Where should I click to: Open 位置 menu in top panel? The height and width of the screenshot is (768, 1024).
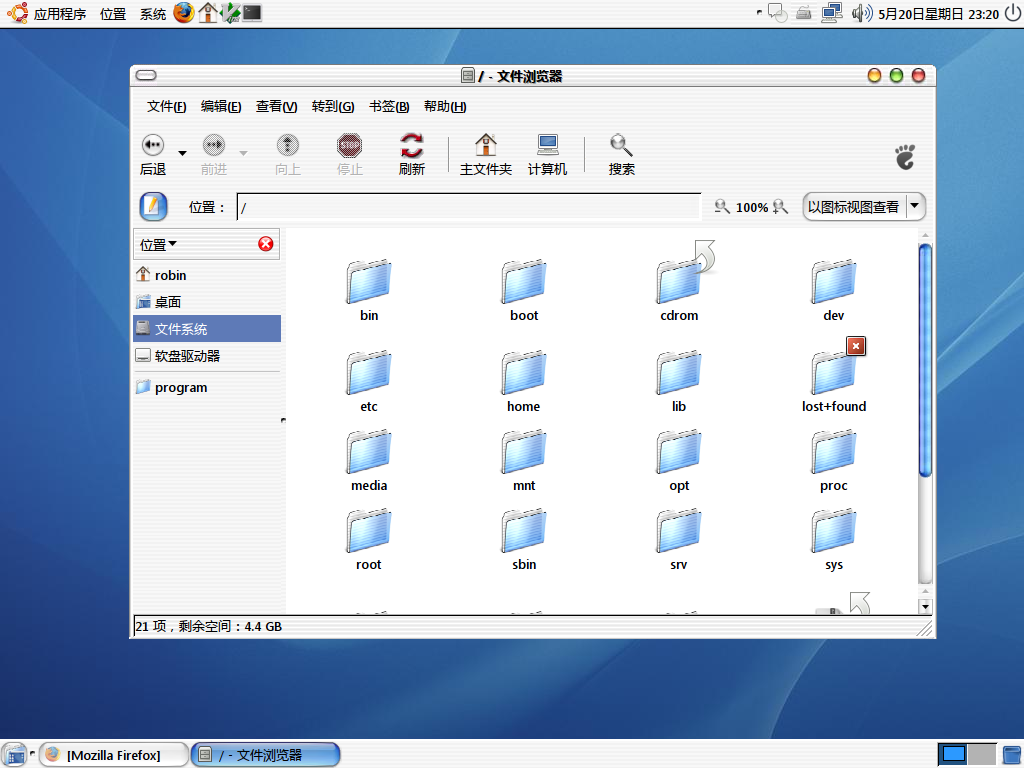click(x=113, y=14)
